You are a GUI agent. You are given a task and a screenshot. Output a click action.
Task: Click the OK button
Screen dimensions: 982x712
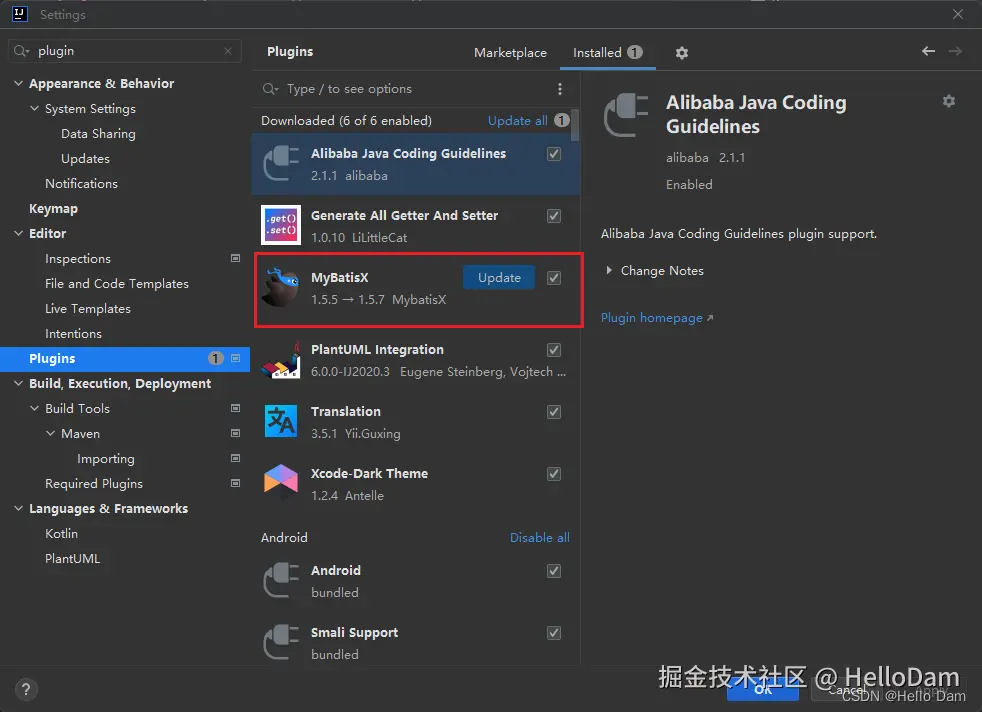coord(763,689)
